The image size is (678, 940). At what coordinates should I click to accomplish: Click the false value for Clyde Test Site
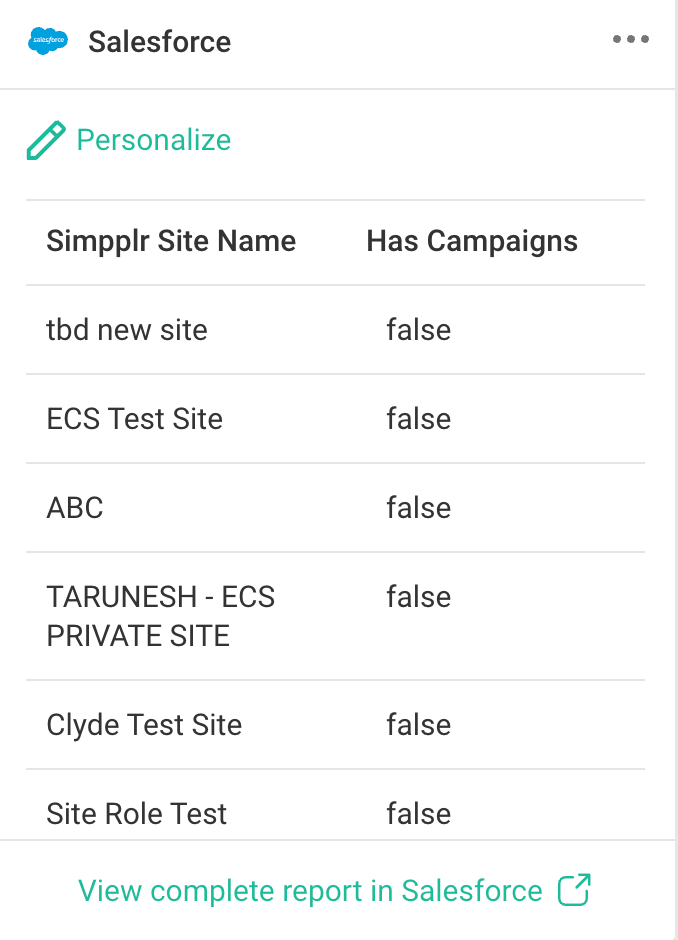[x=418, y=724]
